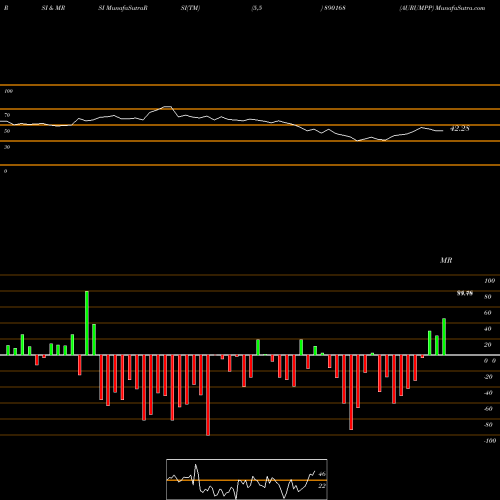Viewport: 500px width, 500px height.
Task: Click the 0 label on the RSI scale
Action: tap(5, 171)
